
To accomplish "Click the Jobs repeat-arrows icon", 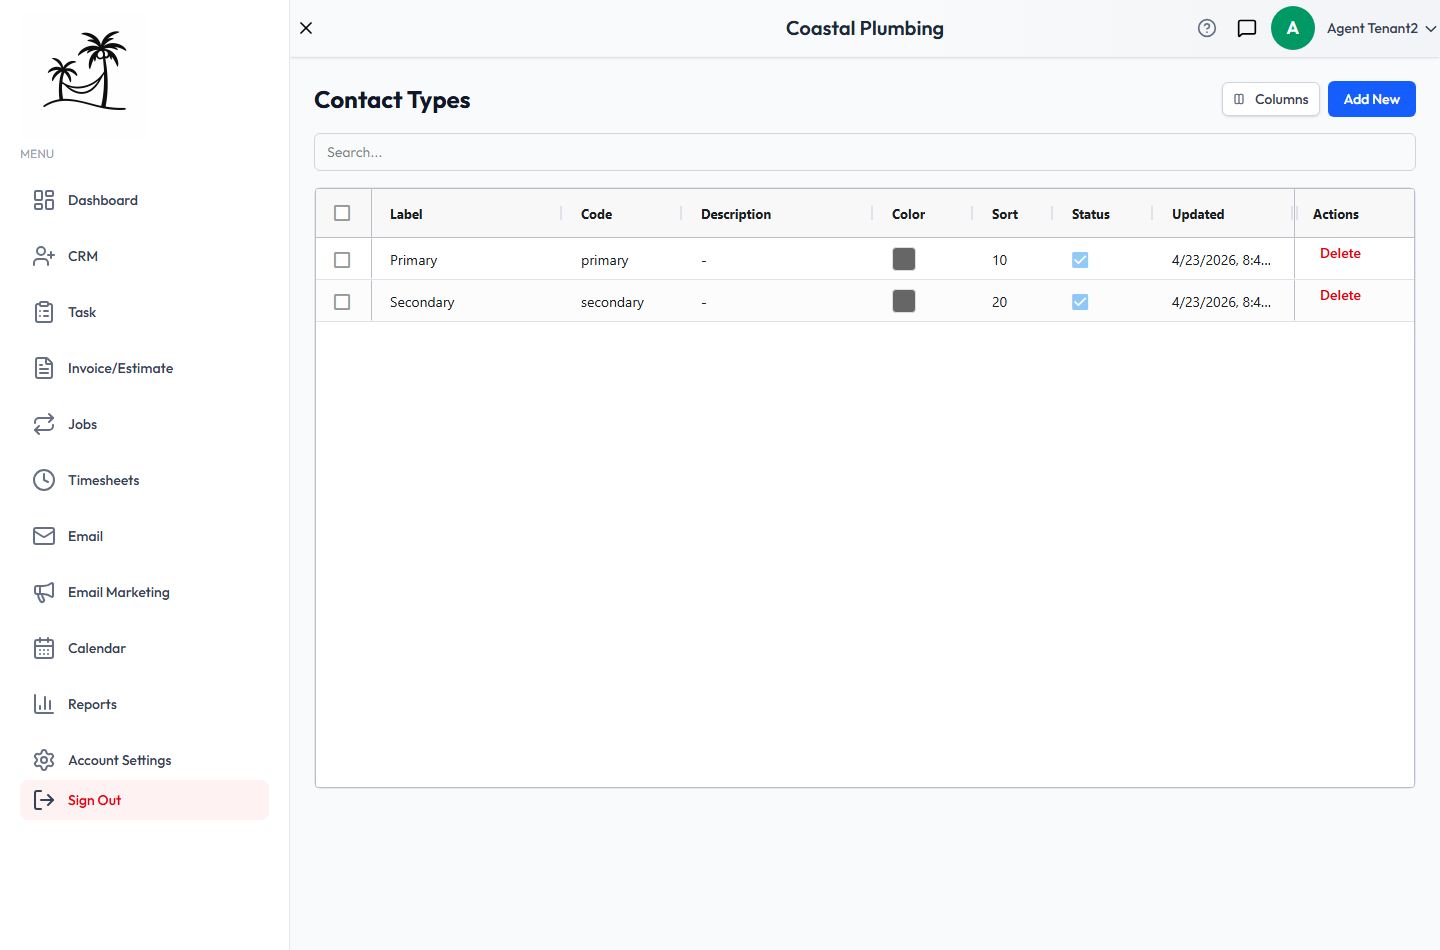I will pyautogui.click(x=44, y=424).
